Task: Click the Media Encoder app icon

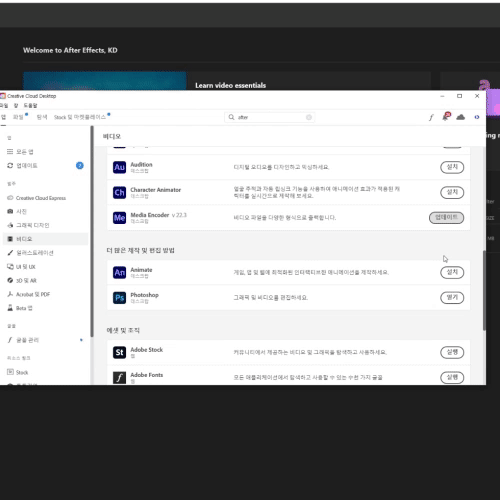Action: pyautogui.click(x=119, y=218)
